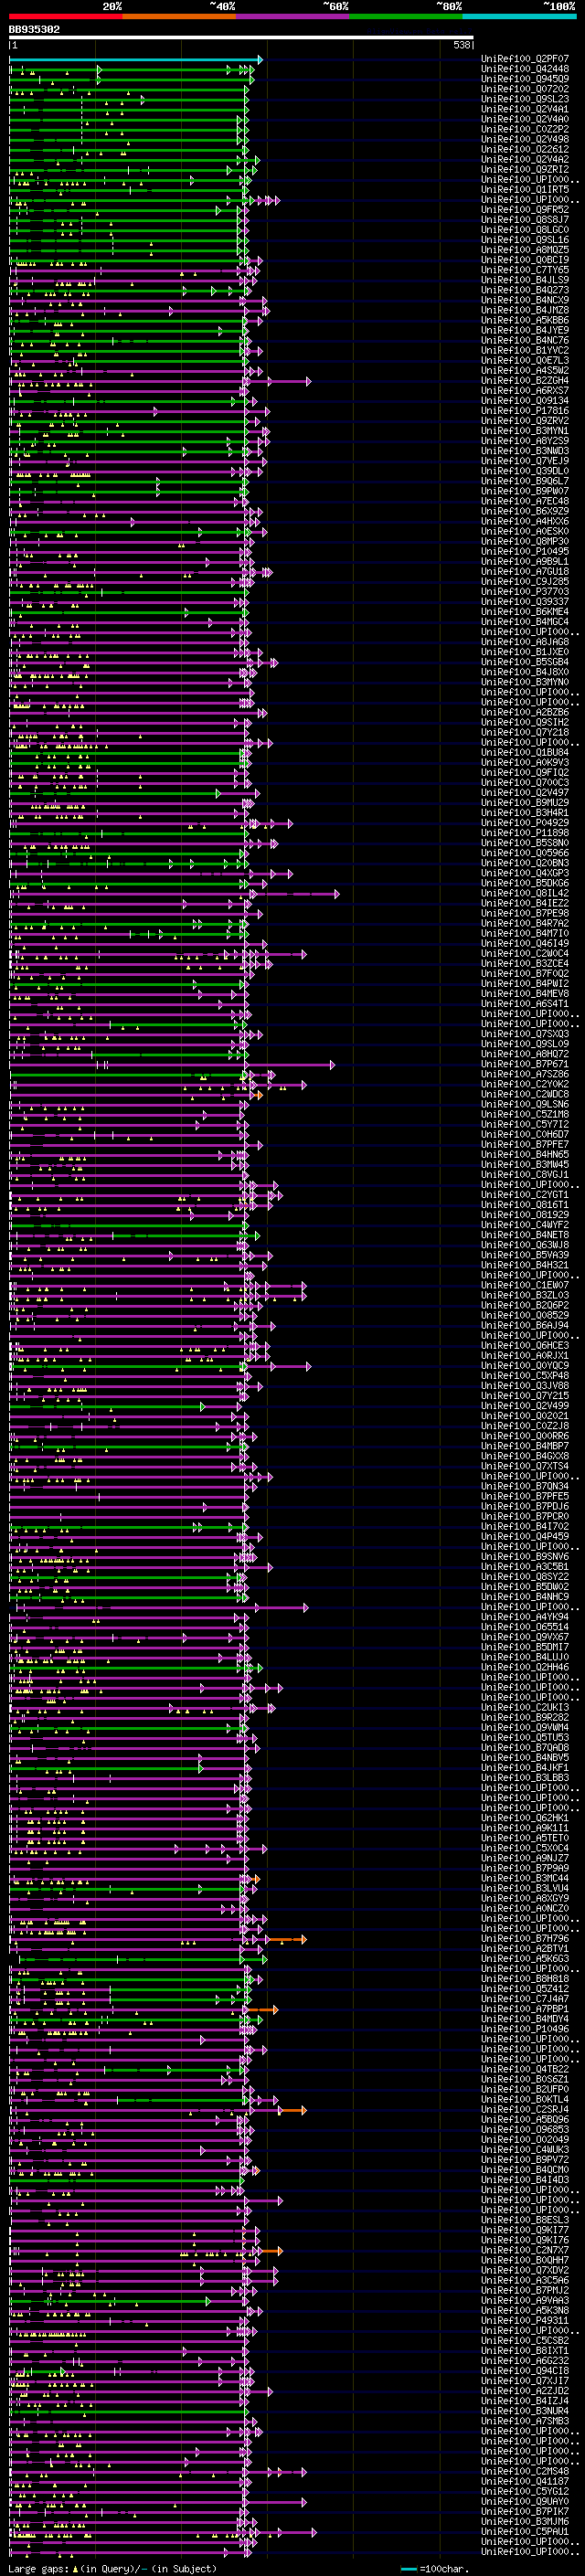The width and height of the screenshot is (585, 2576).
Task: Select the orange ~40% identity legend bar
Action: pos(179,16)
